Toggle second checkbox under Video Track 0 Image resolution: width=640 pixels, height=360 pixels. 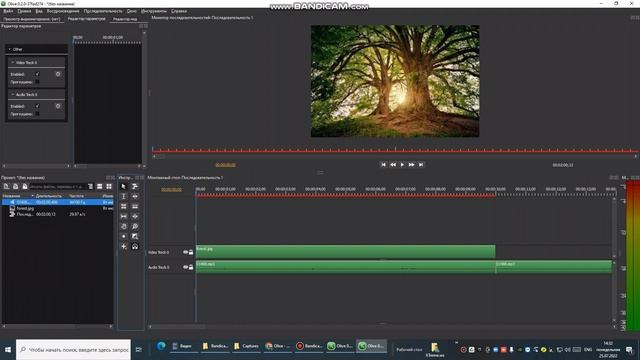point(37,82)
